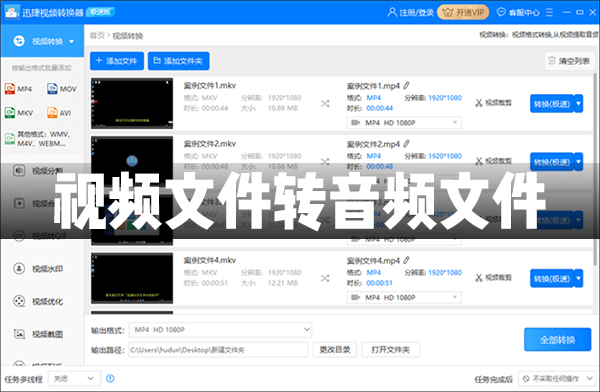Click the 添加文件 button

(x=117, y=61)
